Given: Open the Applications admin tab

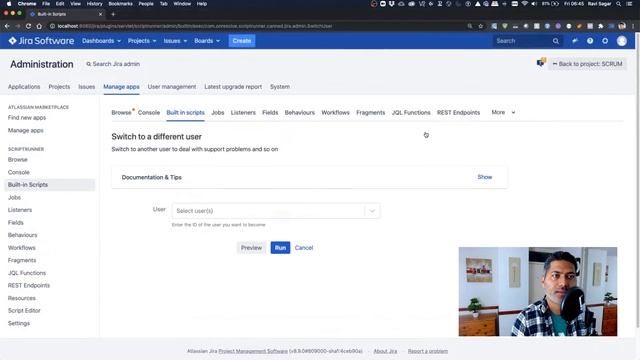Looking at the screenshot, I should tap(24, 87).
